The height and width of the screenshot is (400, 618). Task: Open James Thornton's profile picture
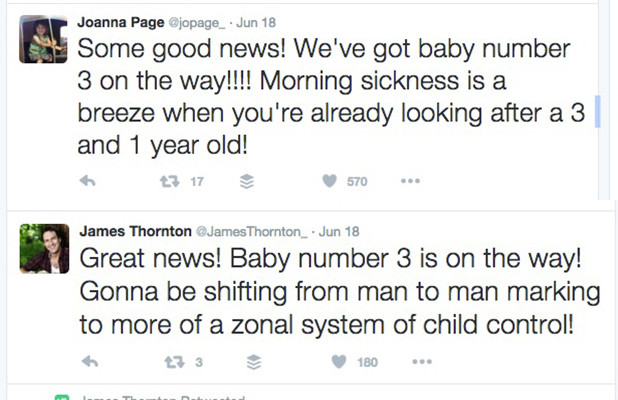(x=45, y=249)
